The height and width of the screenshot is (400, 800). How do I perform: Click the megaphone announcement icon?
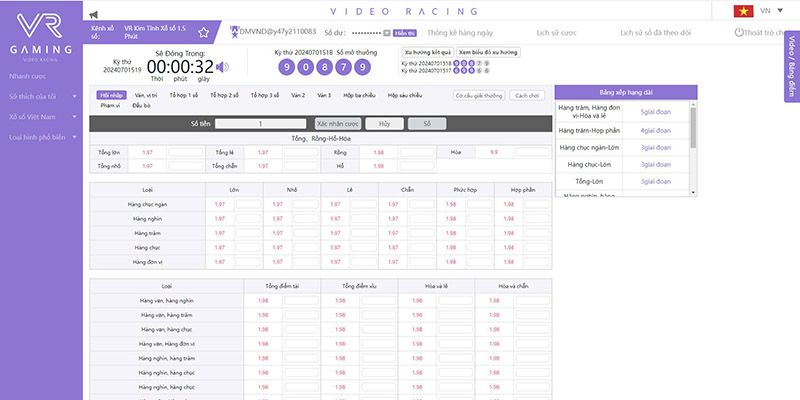tap(93, 15)
